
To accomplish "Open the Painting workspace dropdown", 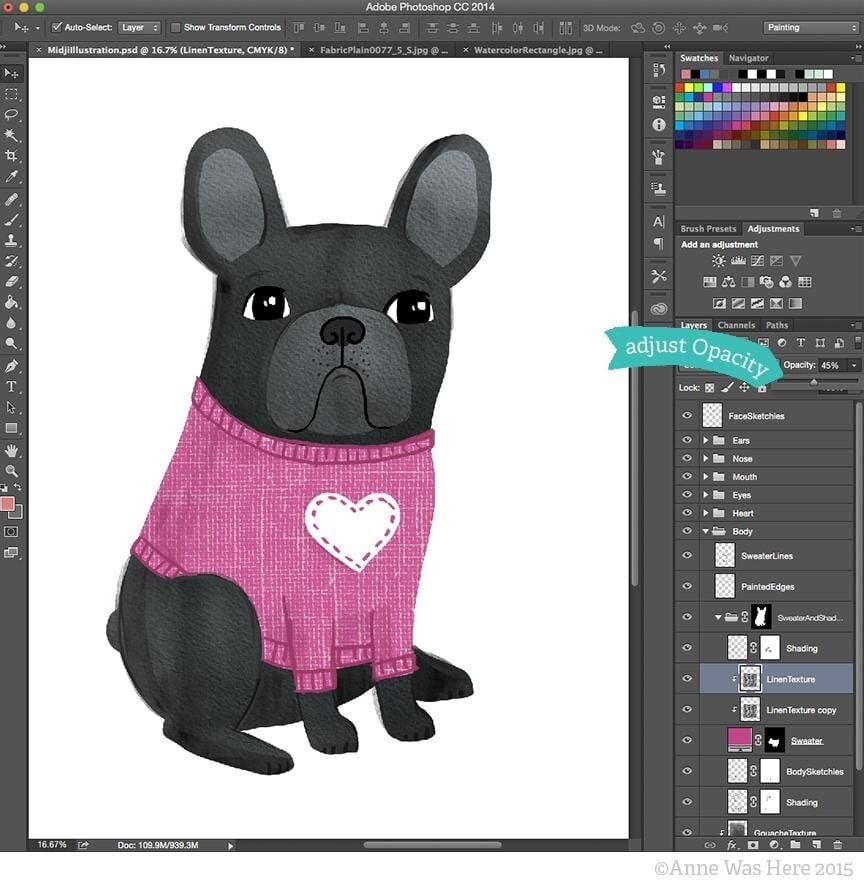I will click(x=811, y=27).
